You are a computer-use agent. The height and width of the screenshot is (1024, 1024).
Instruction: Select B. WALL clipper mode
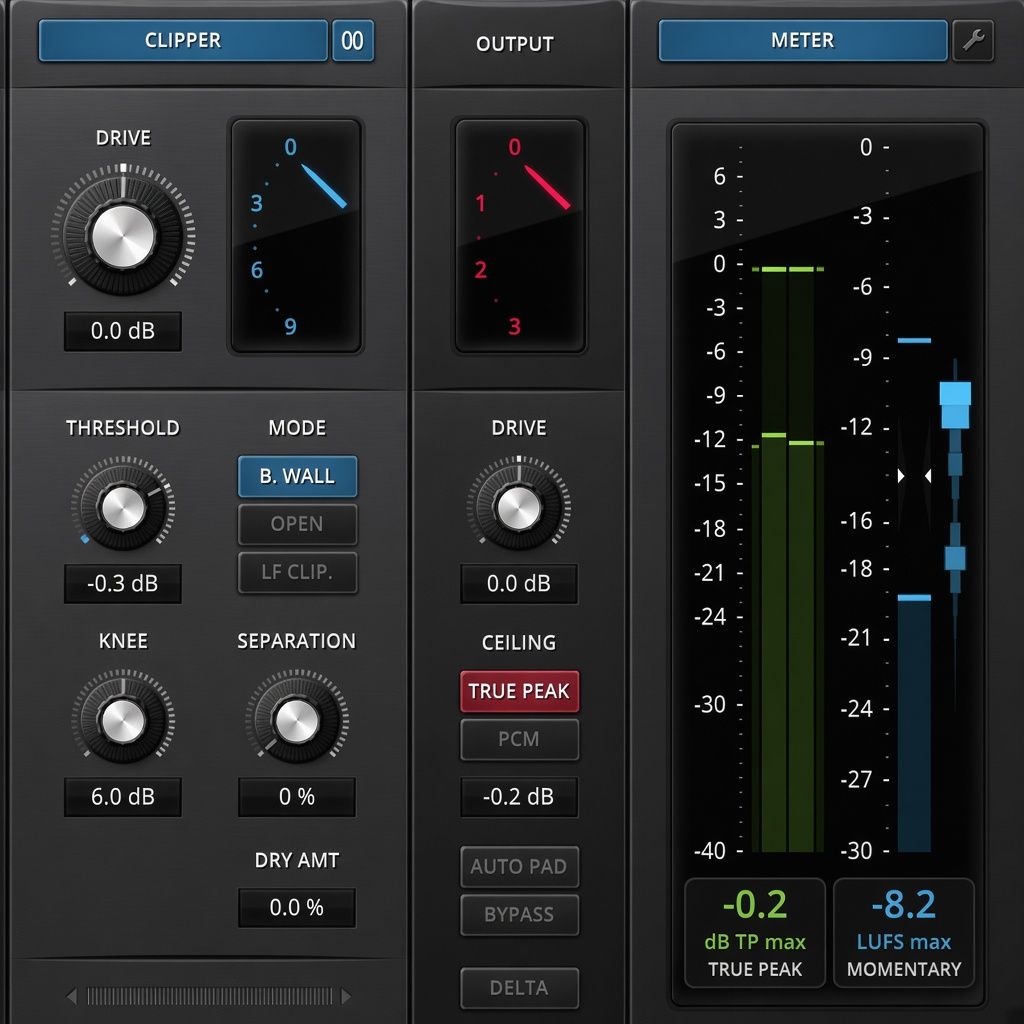click(x=297, y=476)
